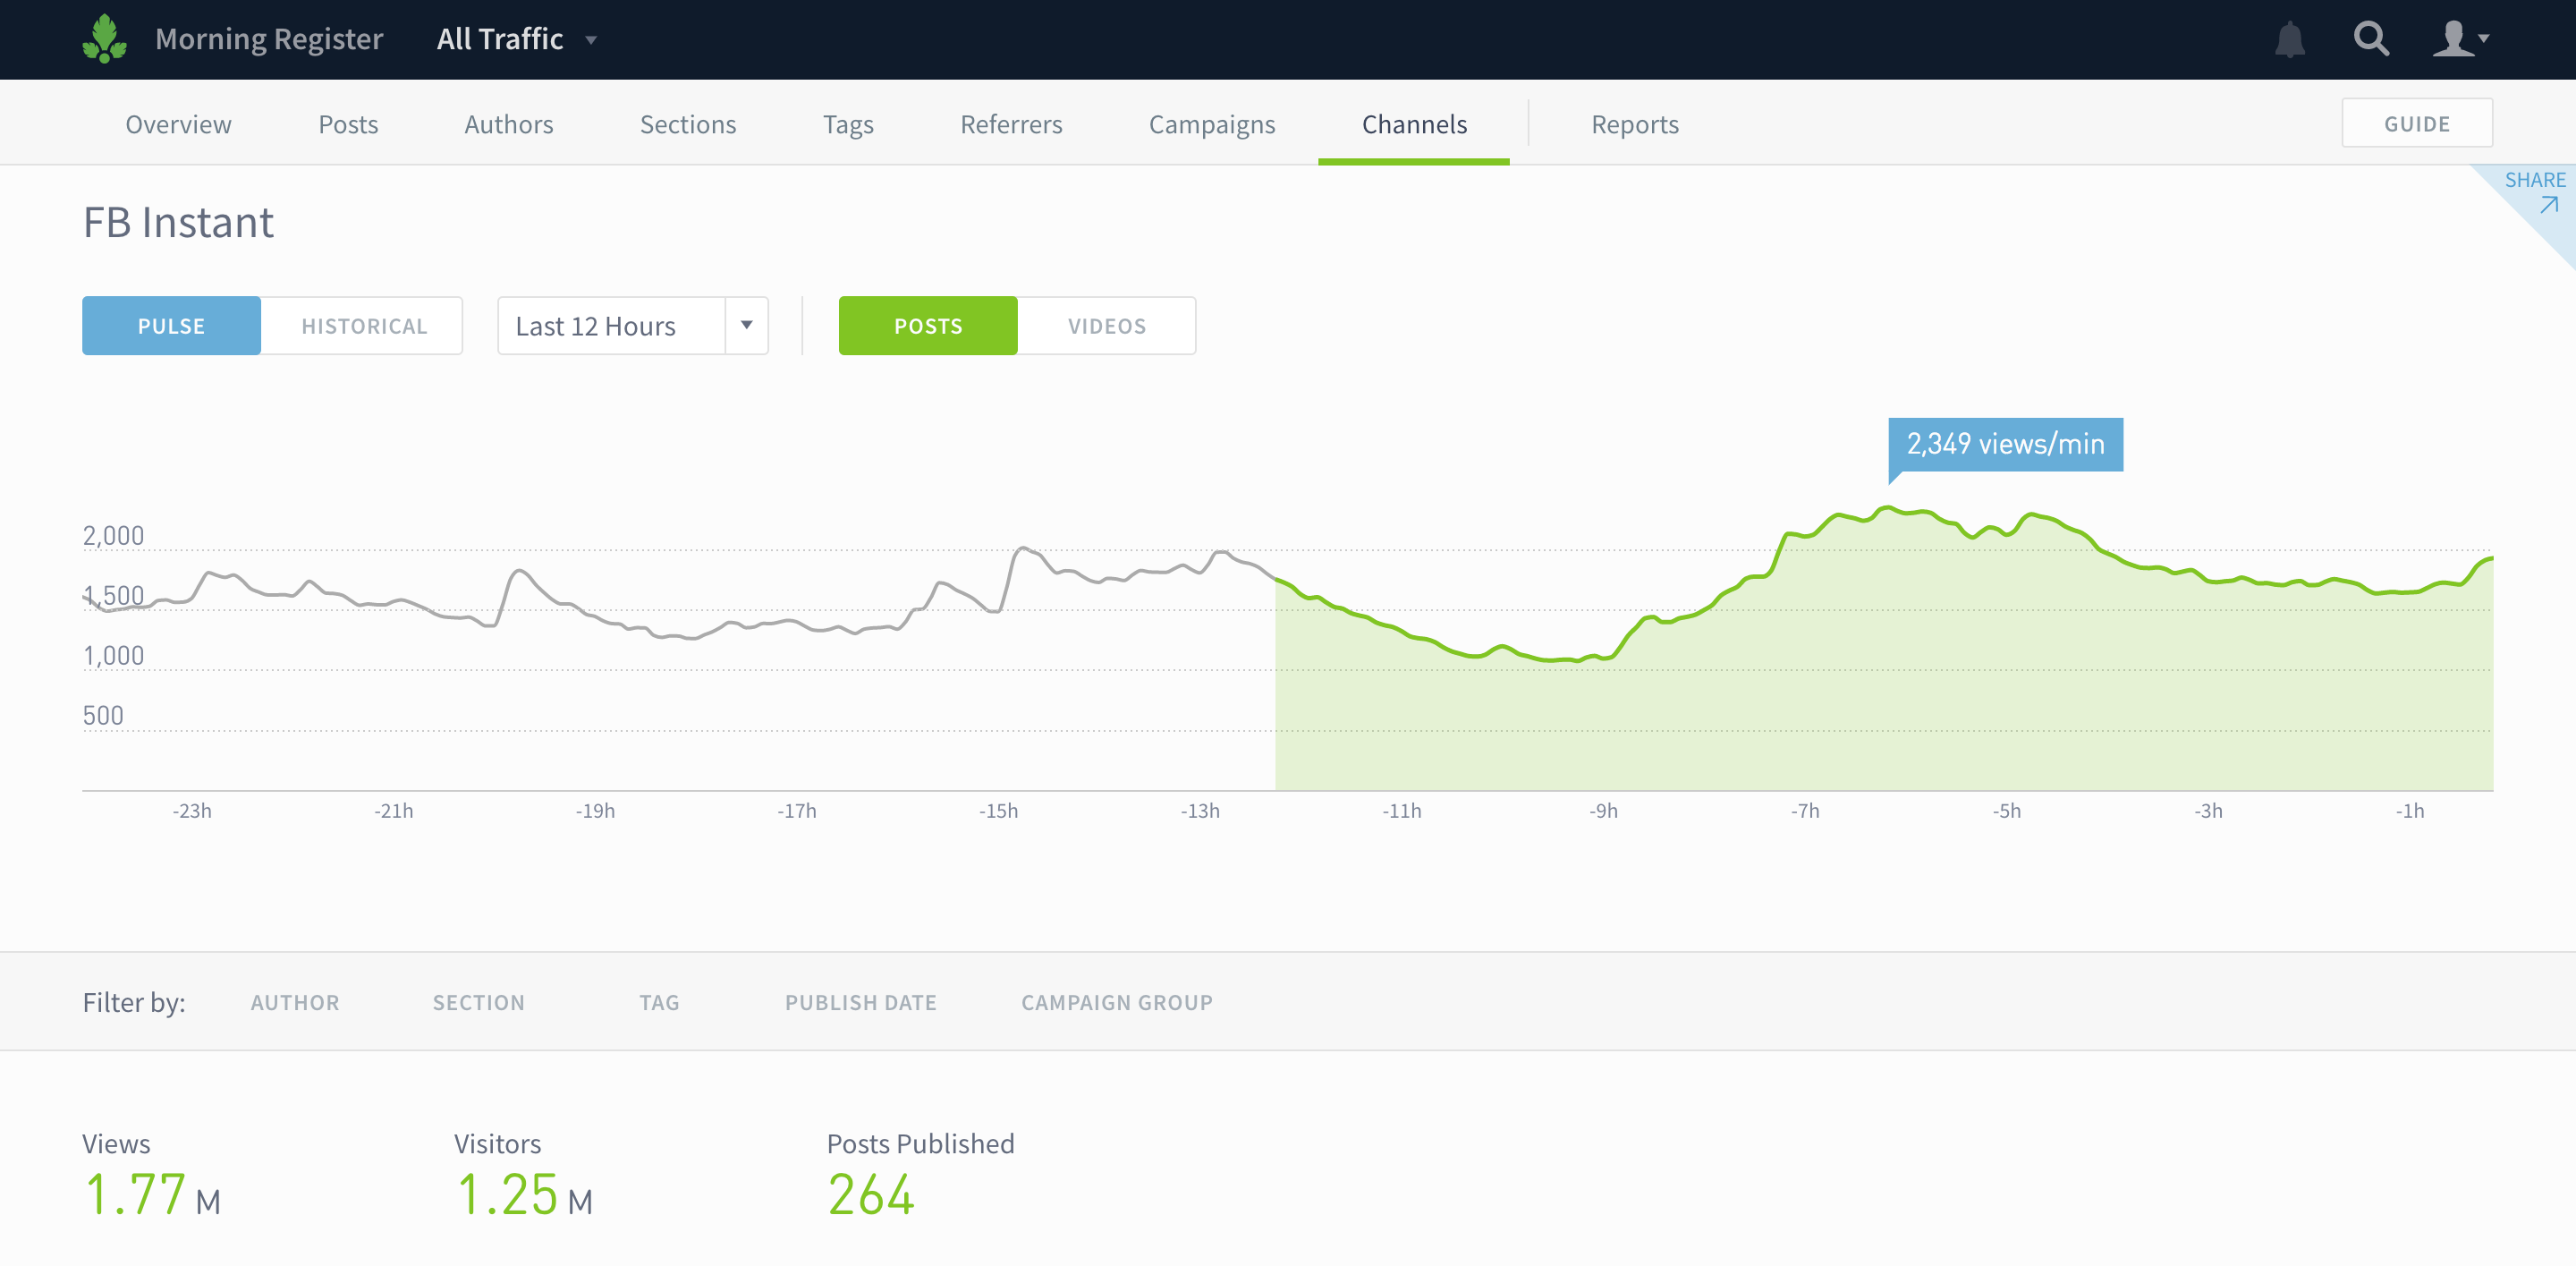The width and height of the screenshot is (2576, 1266).
Task: Click the Parse.ly green leaf logo
Action: point(105,39)
